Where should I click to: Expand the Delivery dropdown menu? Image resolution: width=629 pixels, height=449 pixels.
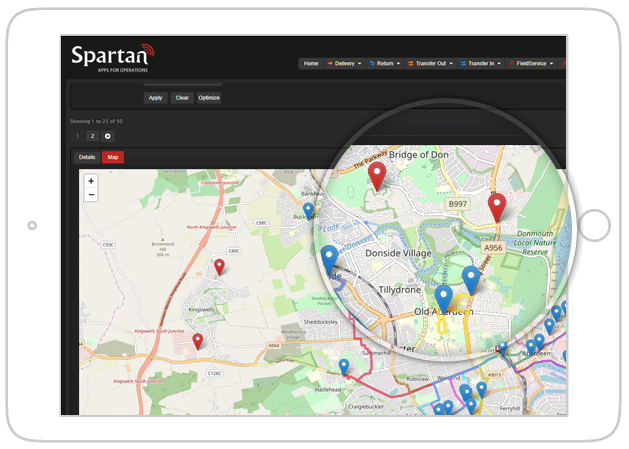(x=344, y=63)
